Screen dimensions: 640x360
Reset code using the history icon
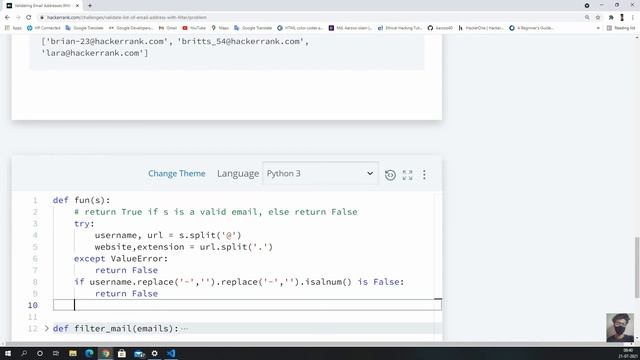[390, 175]
